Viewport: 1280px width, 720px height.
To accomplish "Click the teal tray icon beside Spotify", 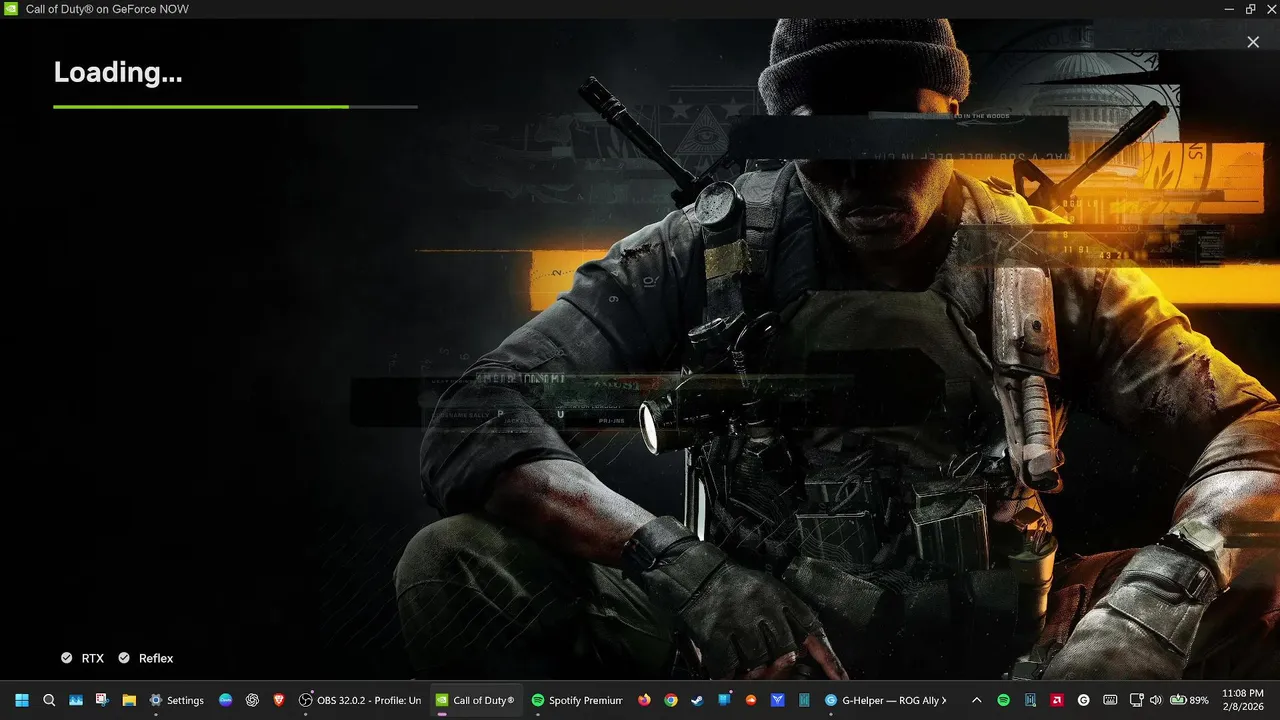I will pyautogui.click(x=1030, y=700).
